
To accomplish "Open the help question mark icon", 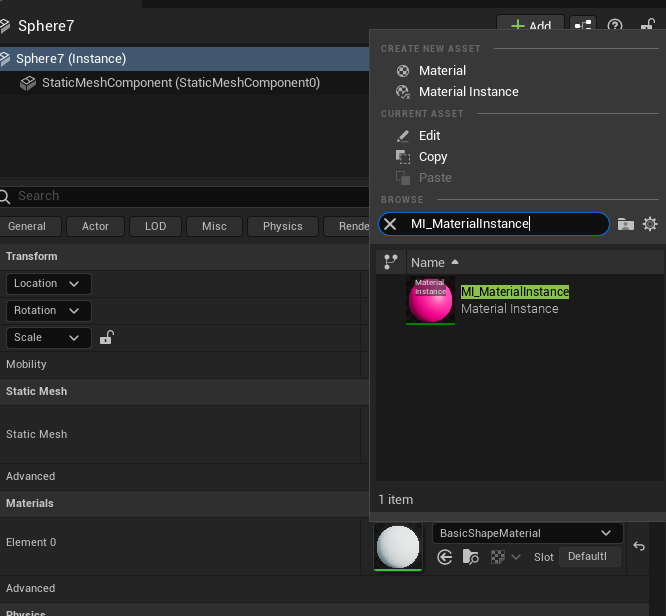I will tap(615, 25).
